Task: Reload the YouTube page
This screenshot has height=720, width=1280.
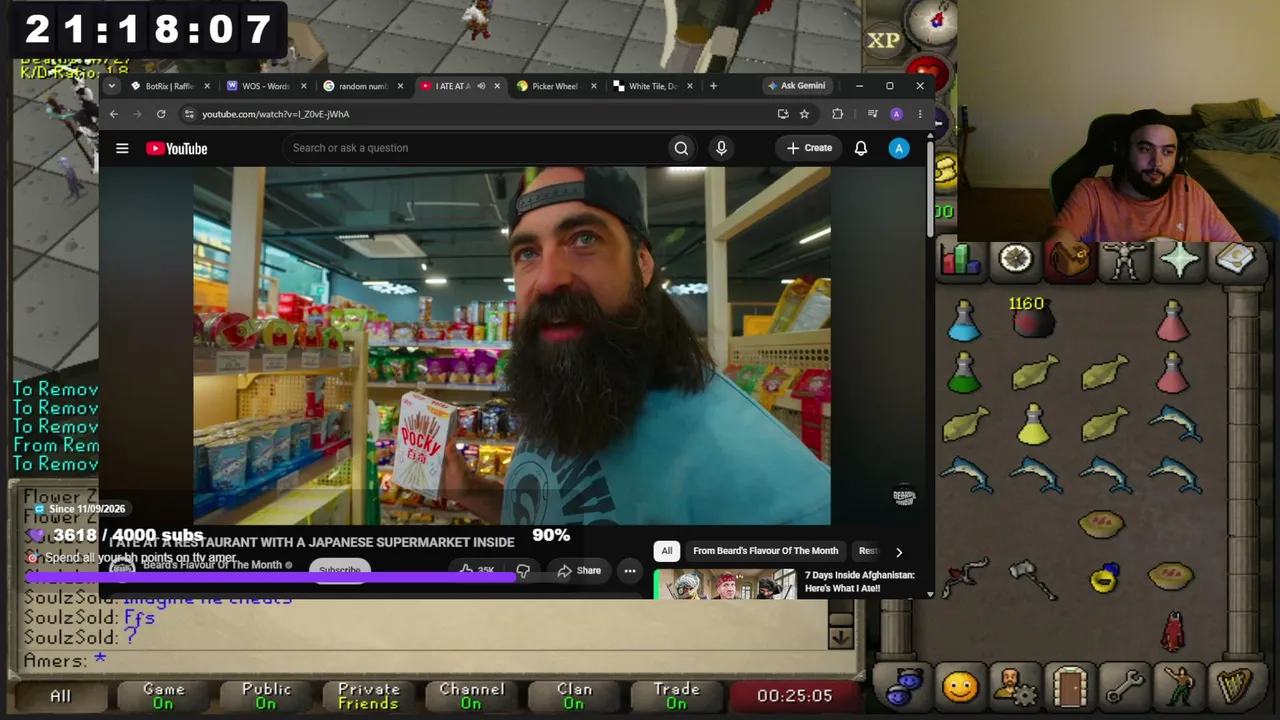Action: tap(161, 114)
